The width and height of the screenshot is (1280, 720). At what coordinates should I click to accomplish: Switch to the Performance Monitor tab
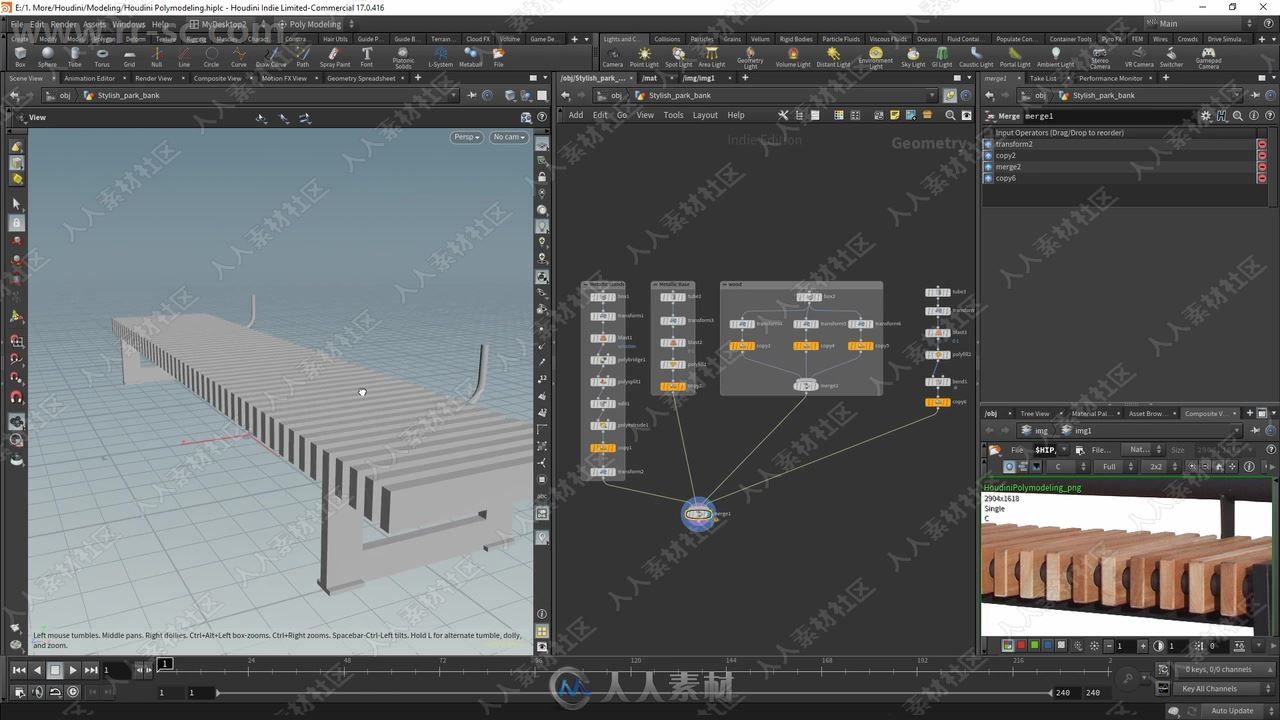pos(1110,78)
